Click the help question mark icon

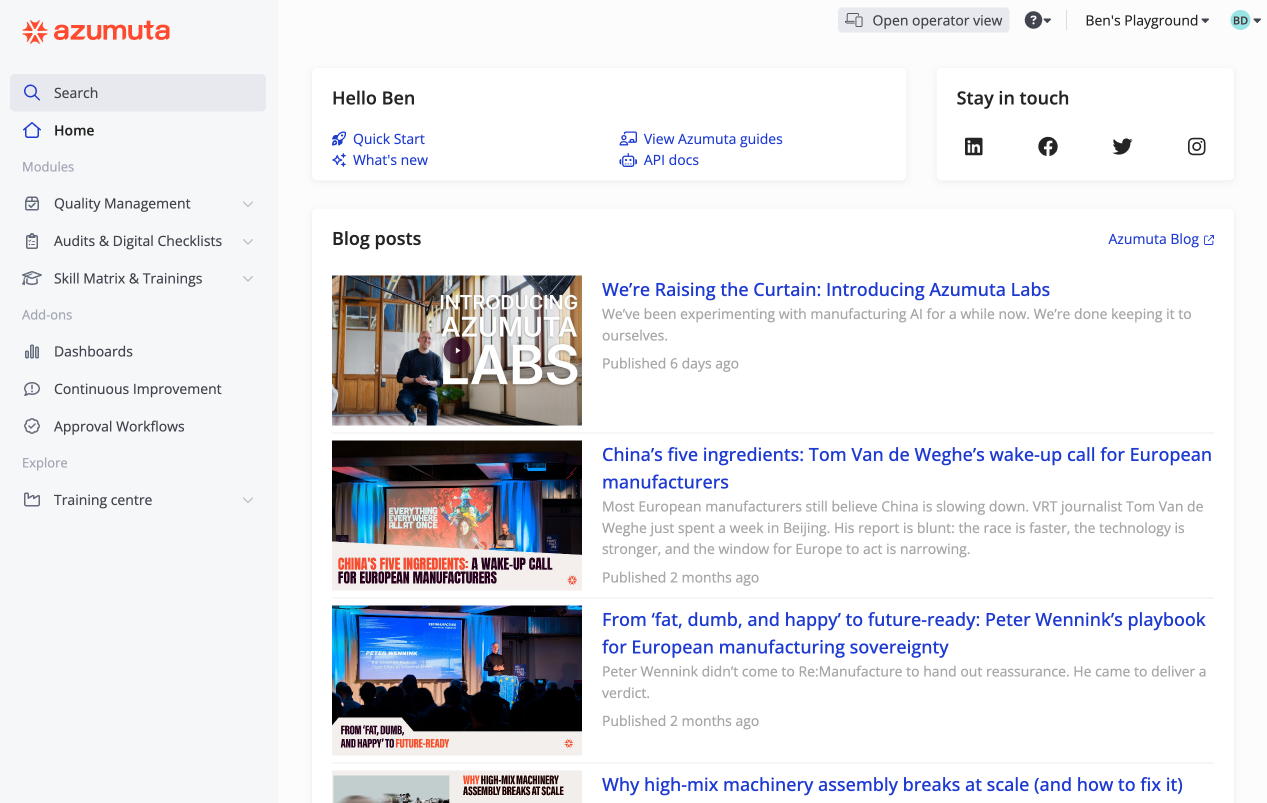(1034, 20)
